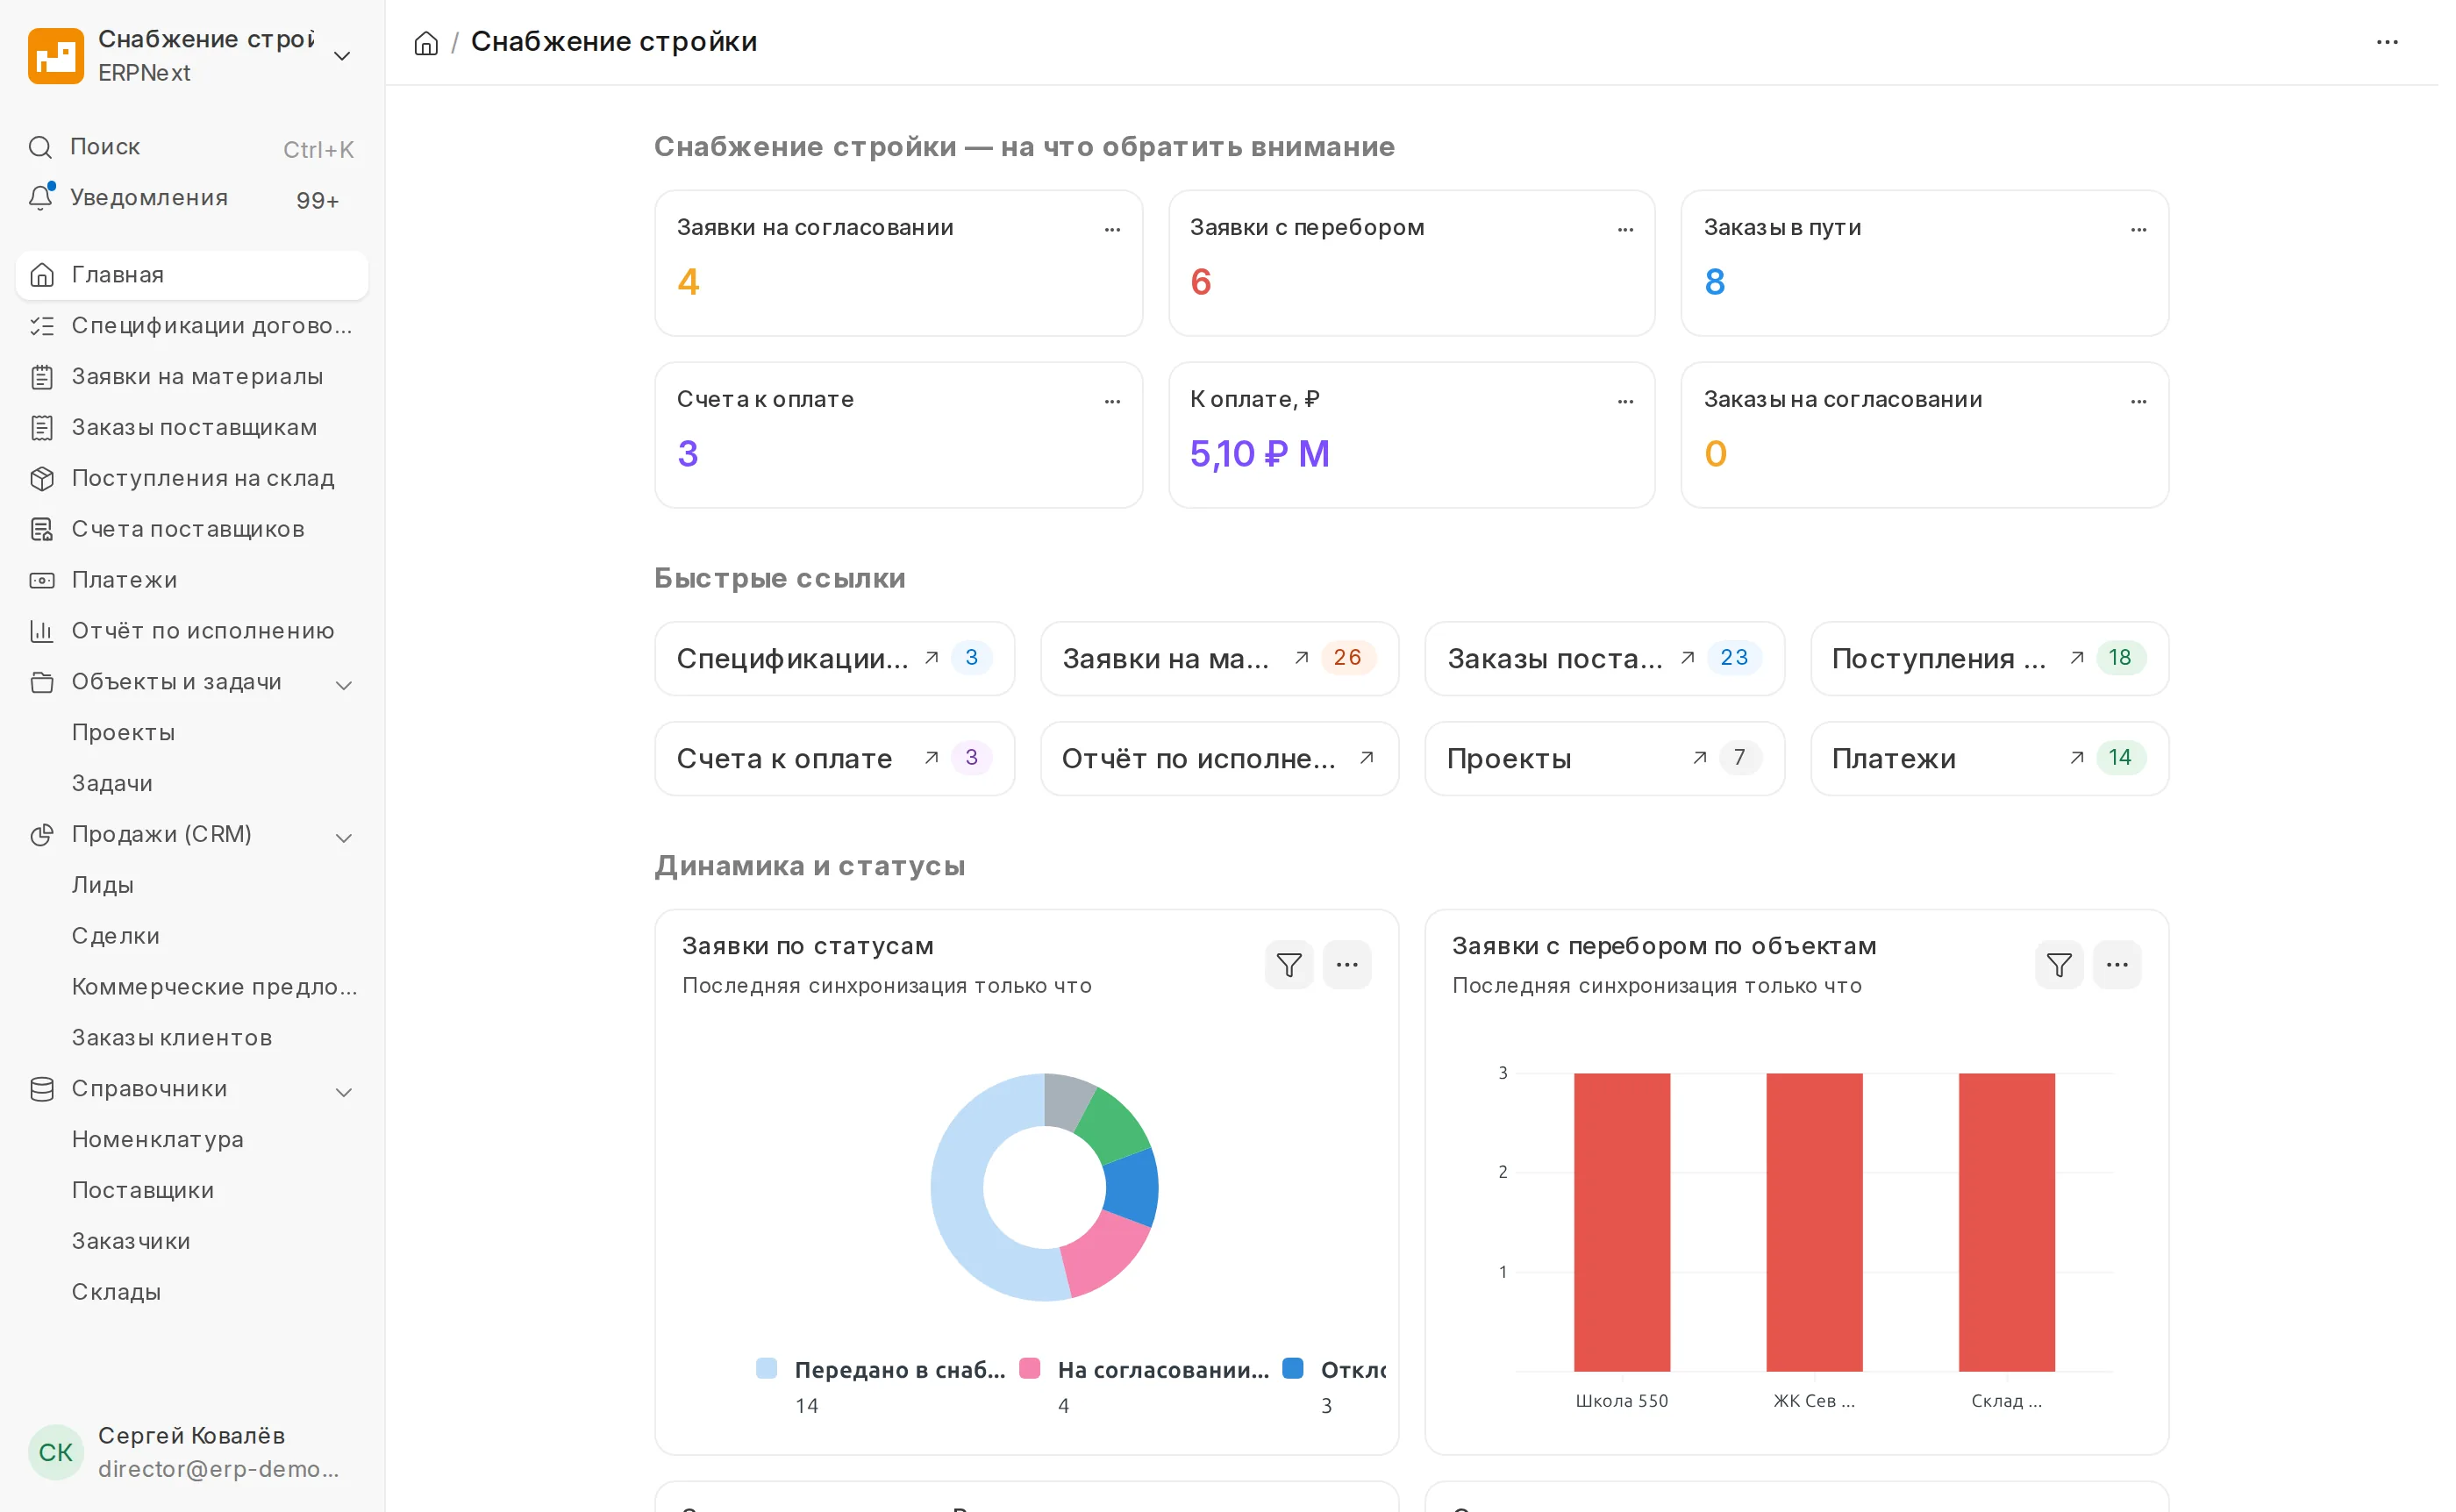This screenshot has height=1512, width=2456.
Task: Open the filter on Заявки с перебором по объектам chart
Action: click(x=2074, y=971)
